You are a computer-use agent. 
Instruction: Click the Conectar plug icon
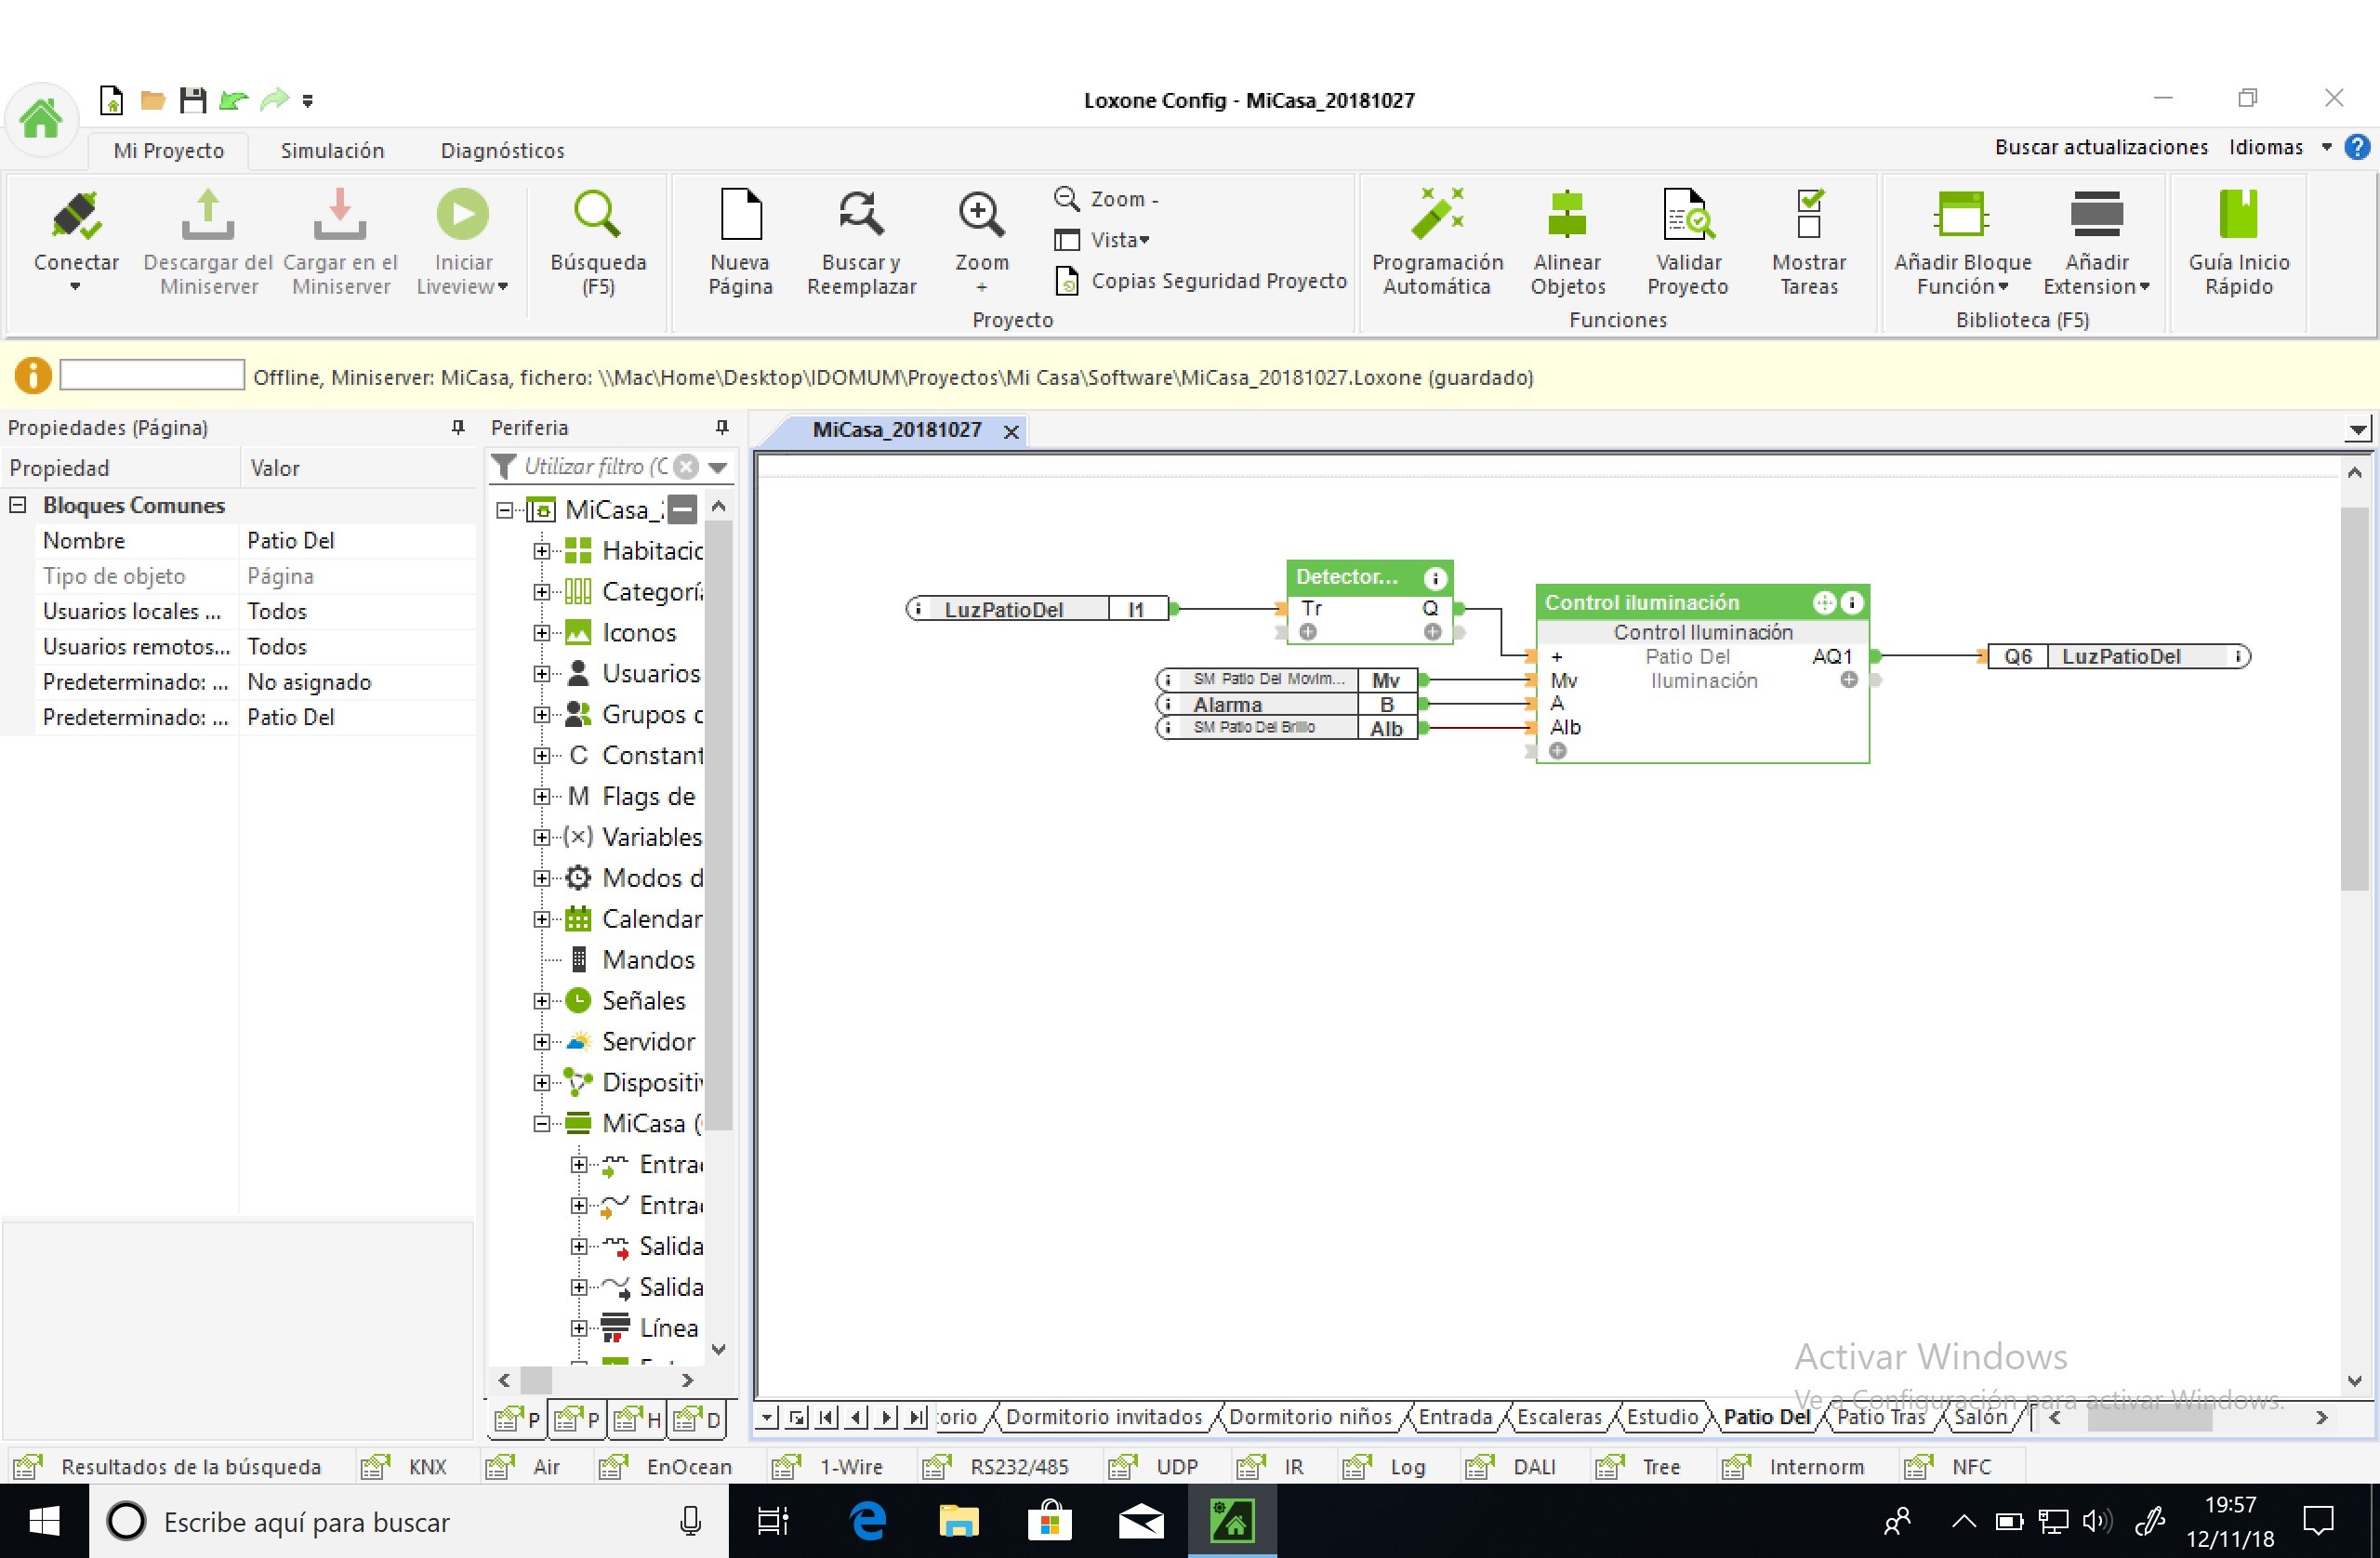[76, 216]
